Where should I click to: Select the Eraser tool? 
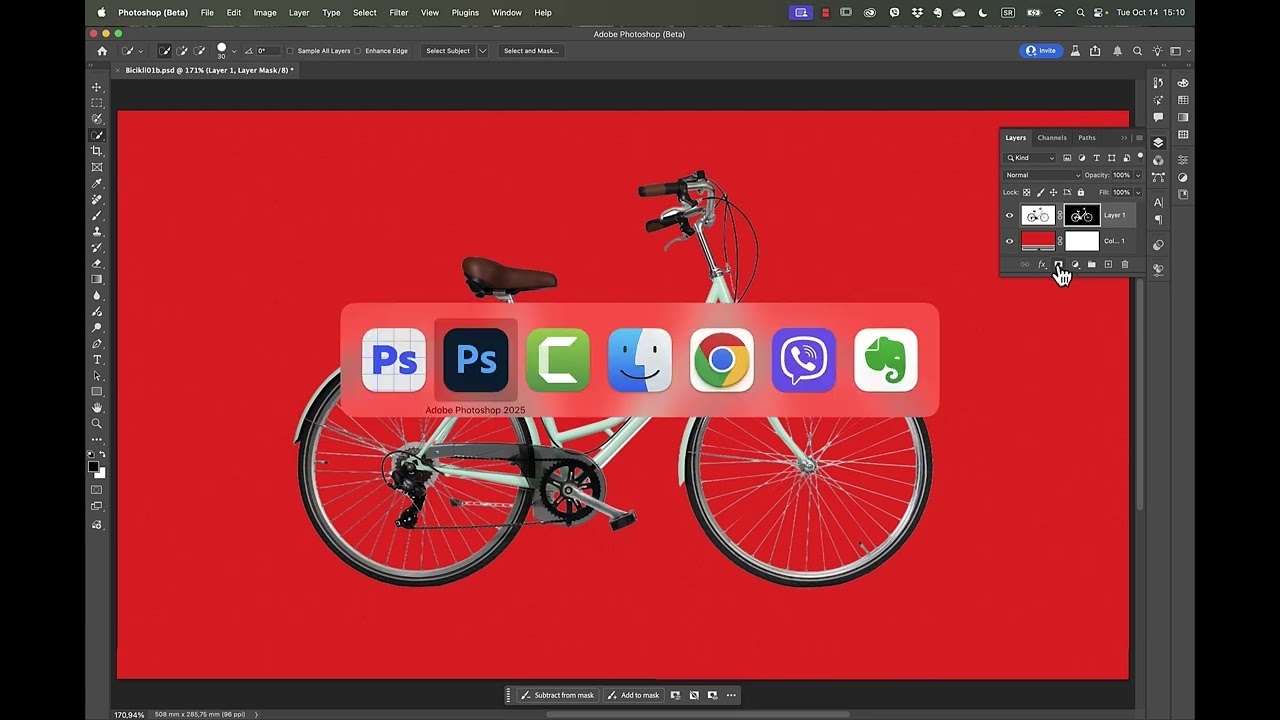coord(97,263)
